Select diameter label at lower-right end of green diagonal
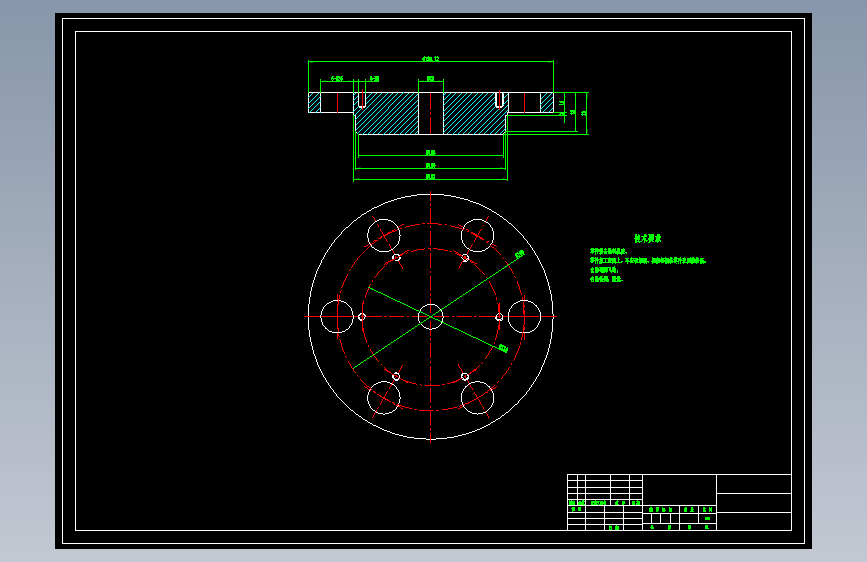The width and height of the screenshot is (867, 562). 503,348
